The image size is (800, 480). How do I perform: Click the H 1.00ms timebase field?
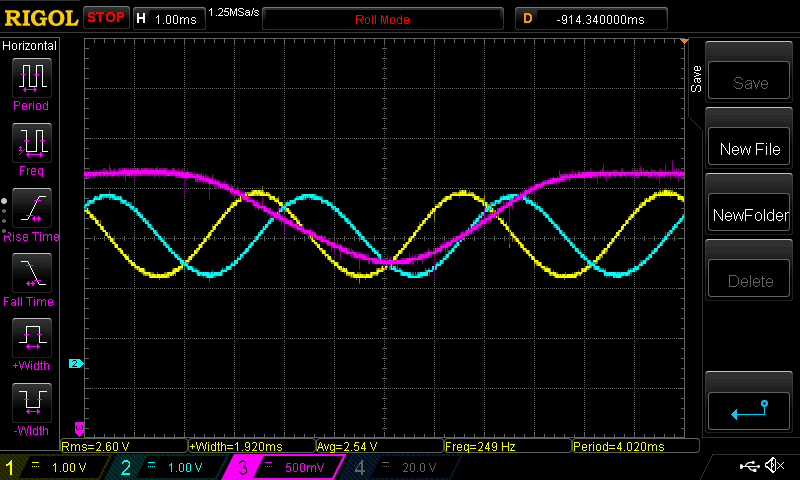pyautogui.click(x=169, y=19)
